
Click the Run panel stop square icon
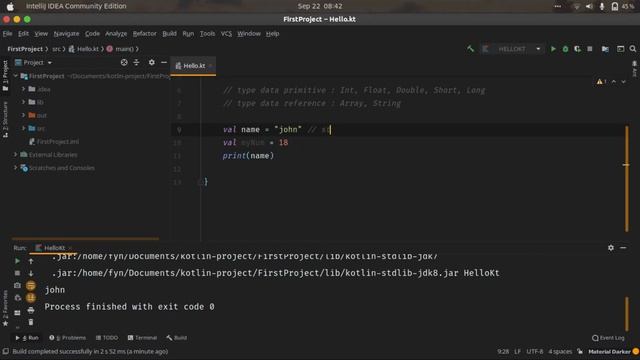point(17,273)
